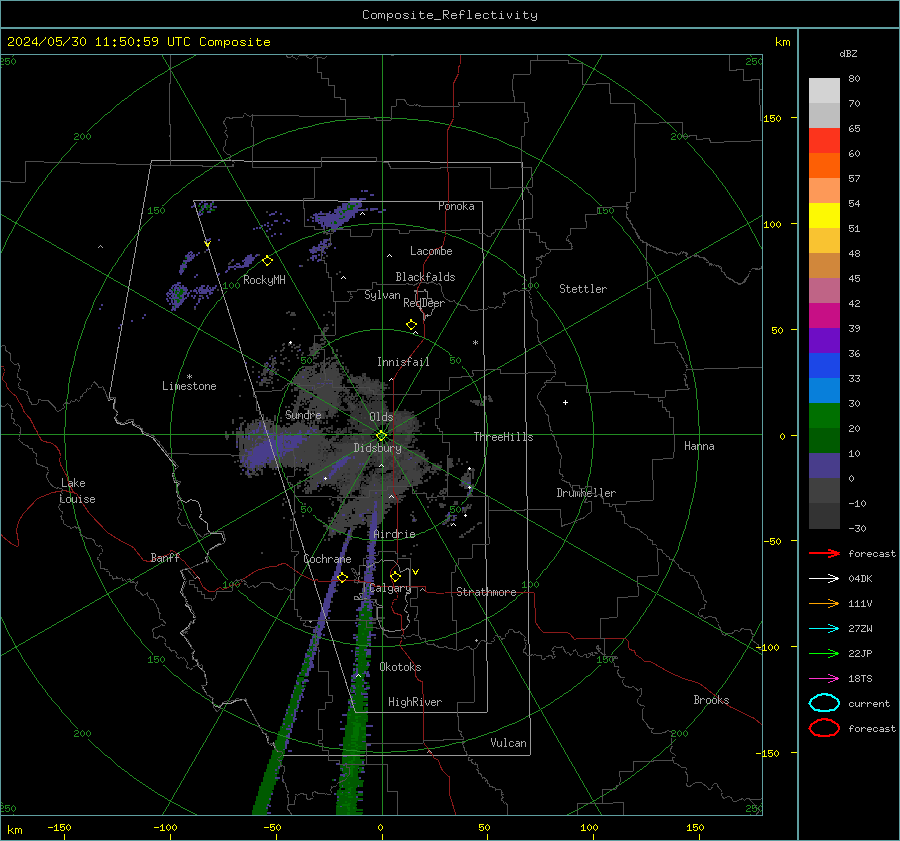Click the Banff label

pos(165,558)
